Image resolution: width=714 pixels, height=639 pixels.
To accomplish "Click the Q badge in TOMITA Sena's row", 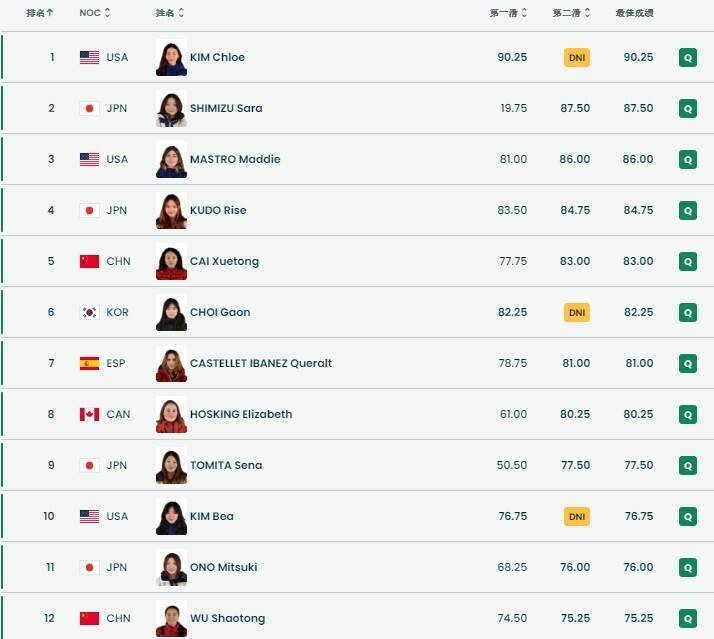I will [x=687, y=465].
